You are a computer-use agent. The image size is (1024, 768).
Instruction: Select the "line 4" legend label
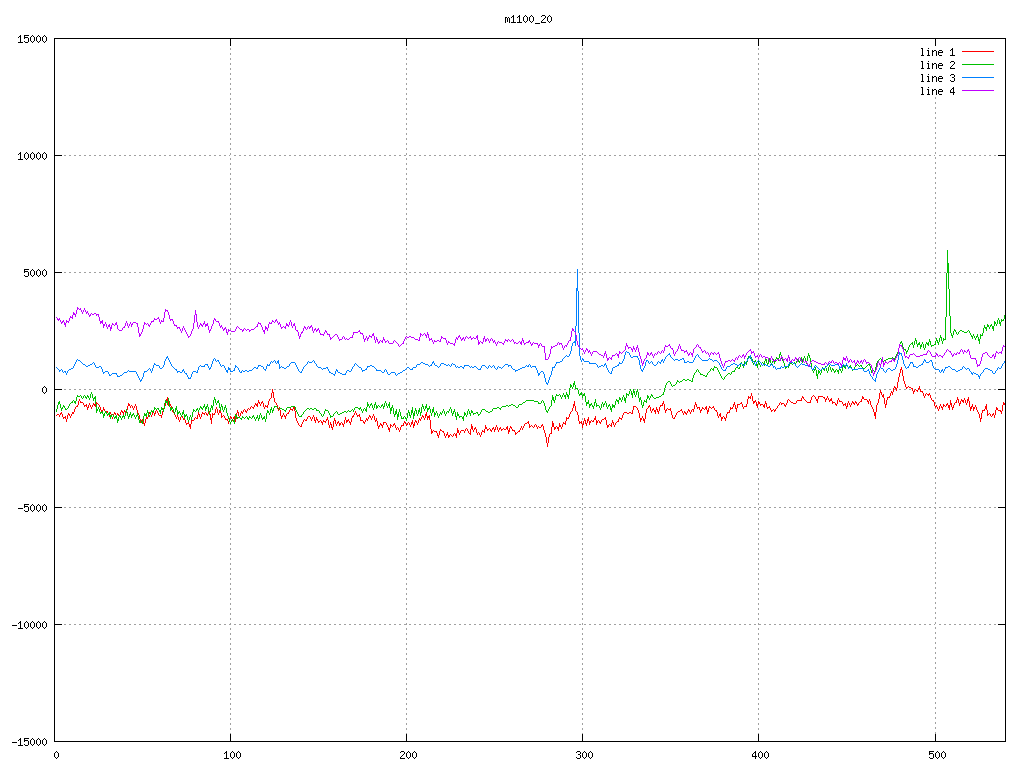click(x=937, y=91)
